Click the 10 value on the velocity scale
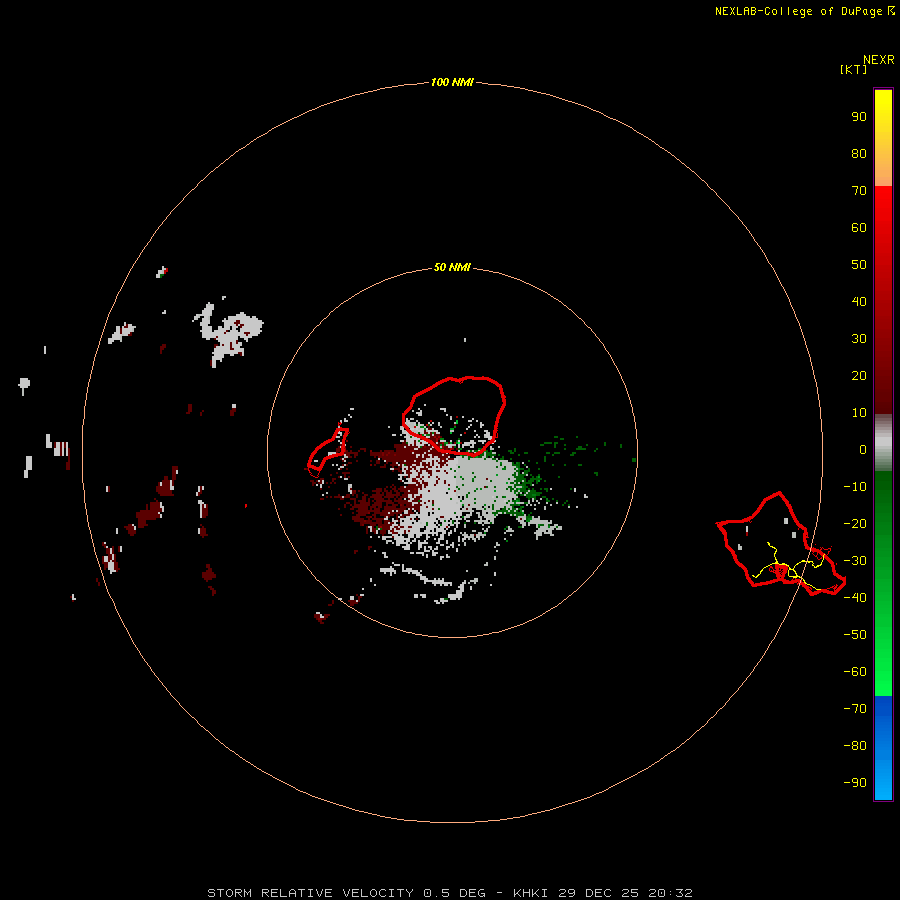 coord(859,413)
